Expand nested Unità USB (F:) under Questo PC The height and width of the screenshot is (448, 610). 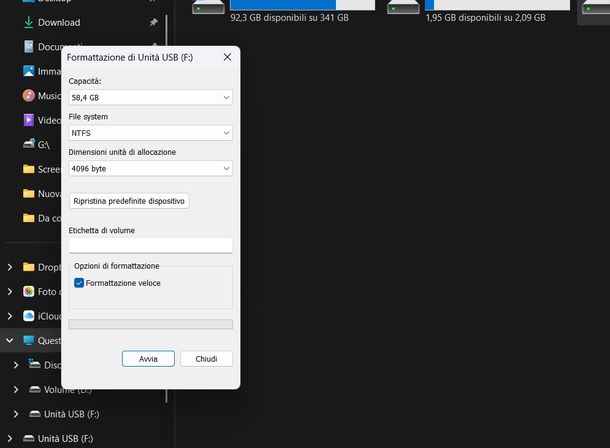point(16,414)
